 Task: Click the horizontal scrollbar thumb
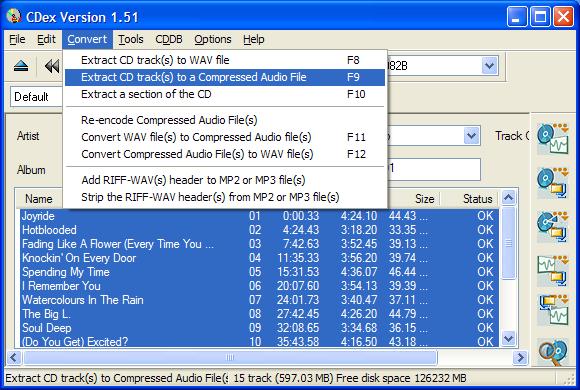(230, 357)
